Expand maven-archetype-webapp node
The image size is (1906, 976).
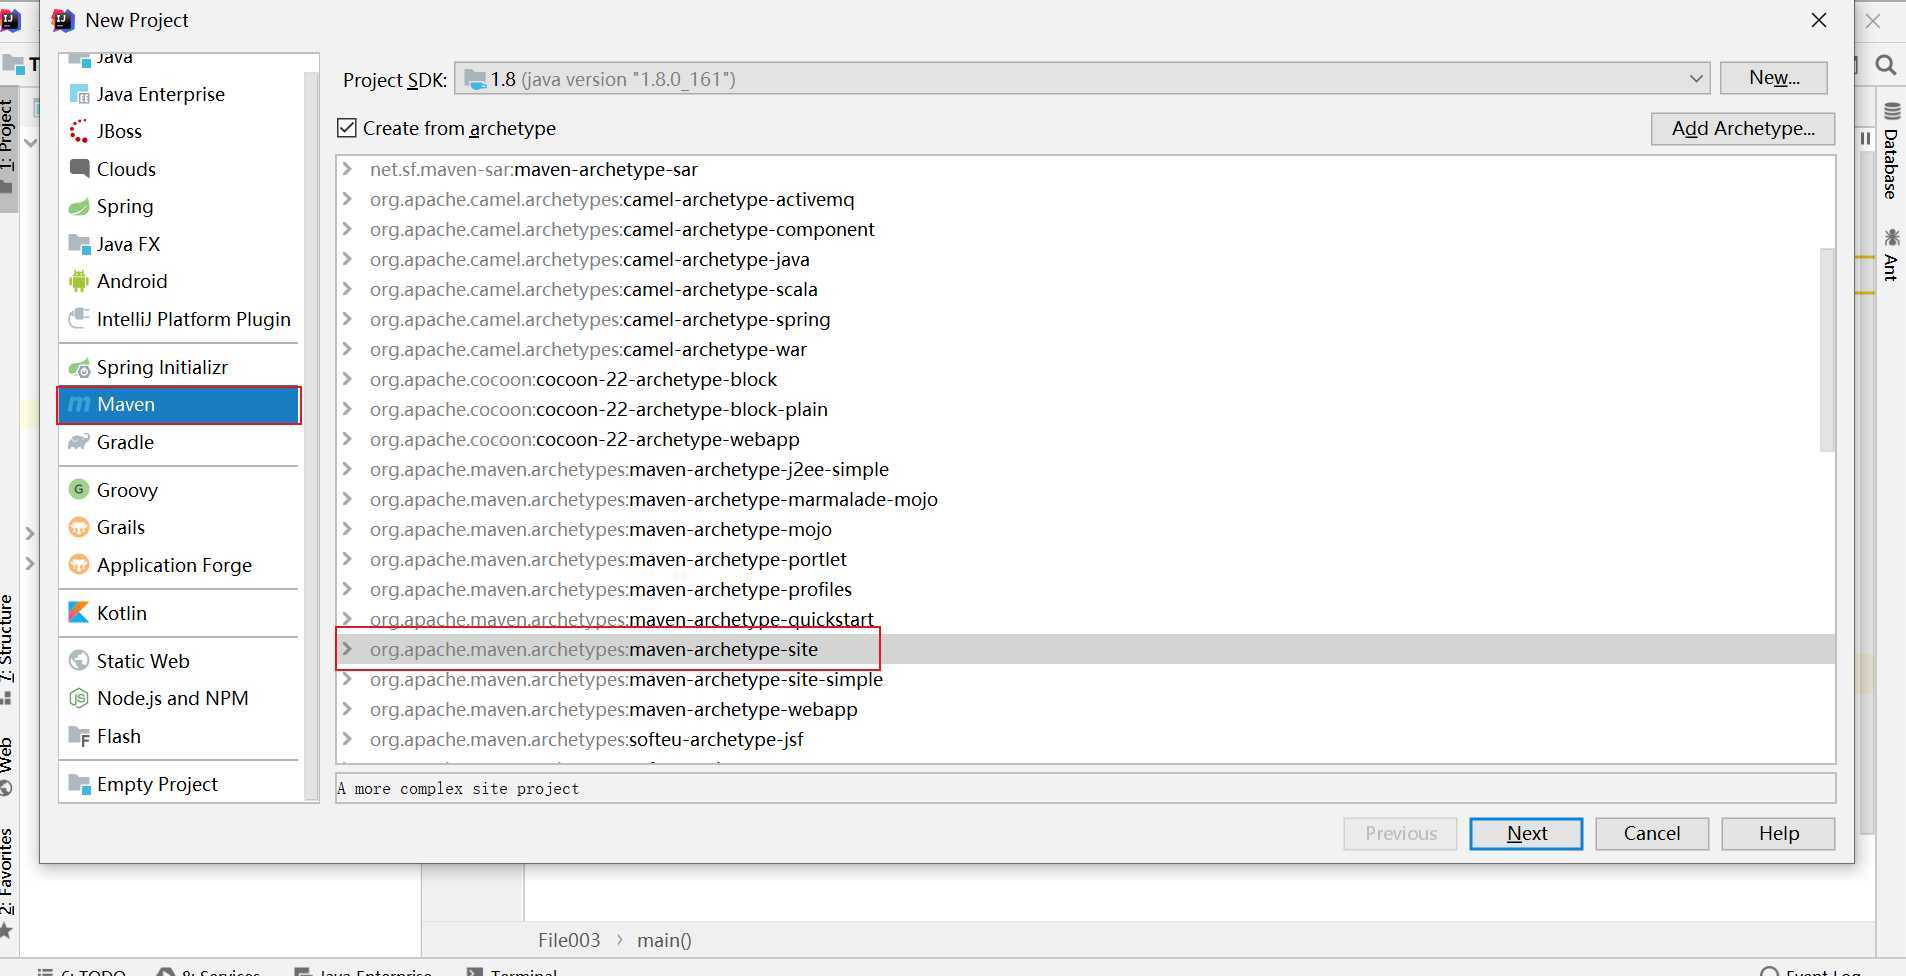(347, 709)
